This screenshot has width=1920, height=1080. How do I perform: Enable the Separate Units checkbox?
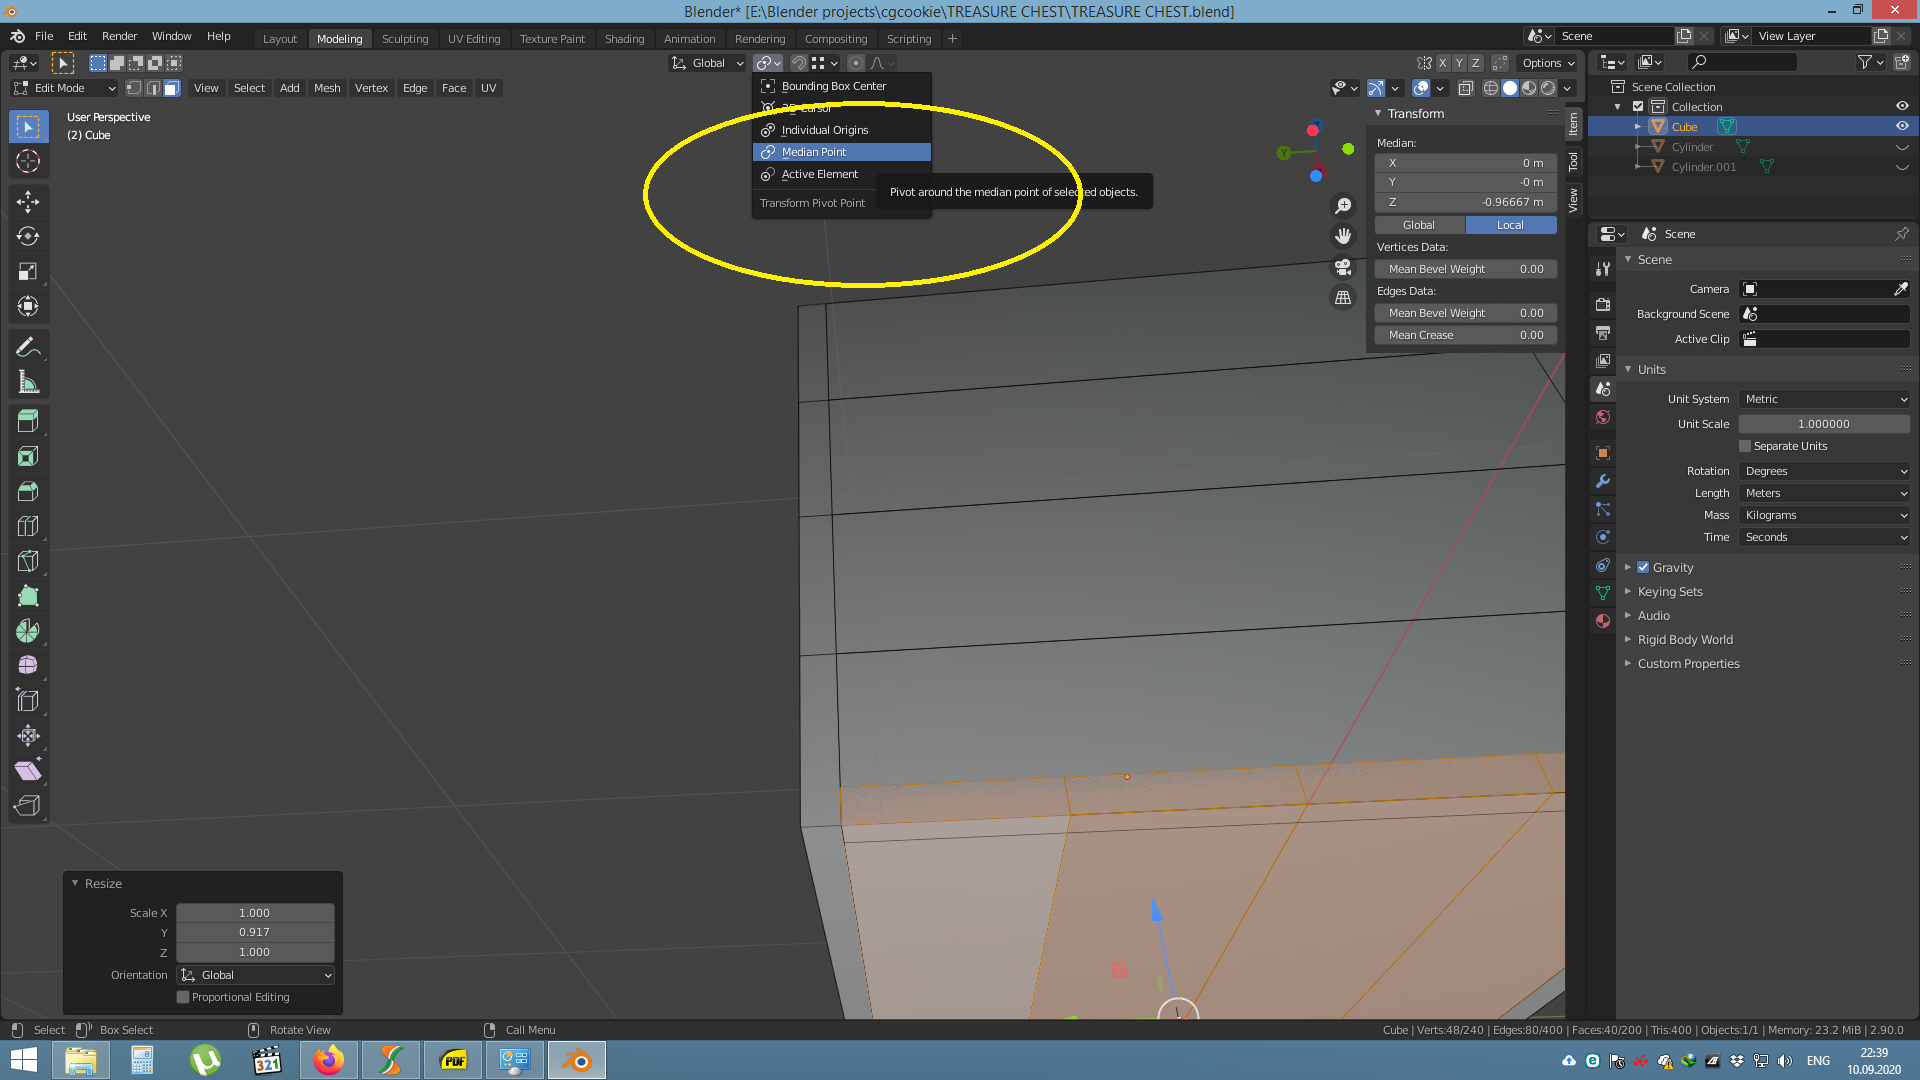1743,446
